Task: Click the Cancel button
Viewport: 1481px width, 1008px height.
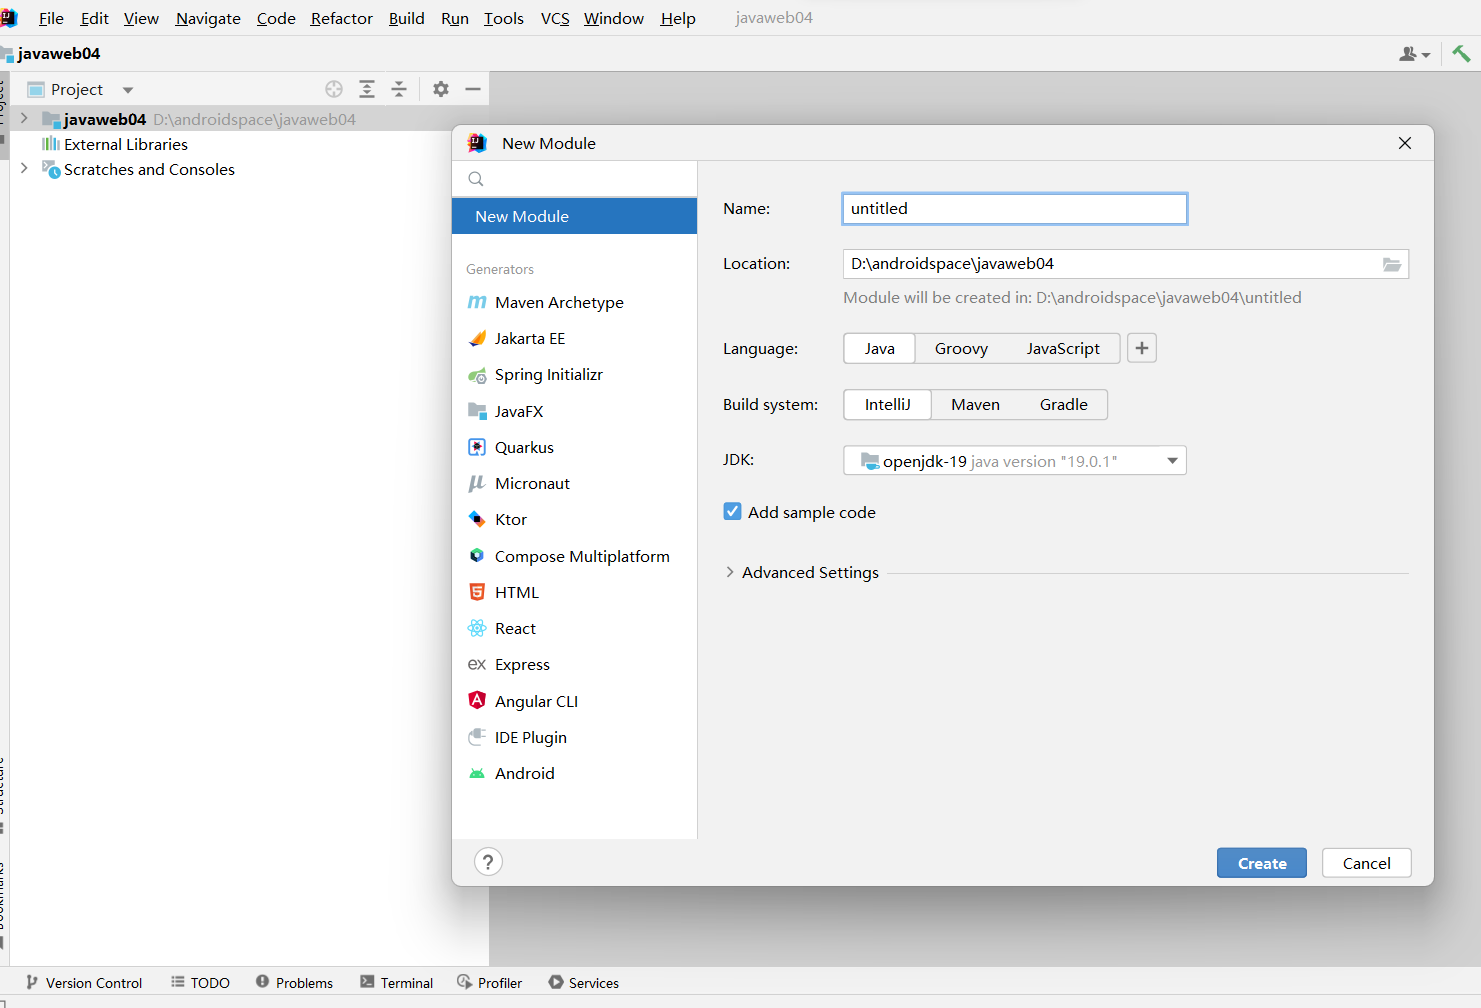Action: (x=1366, y=863)
